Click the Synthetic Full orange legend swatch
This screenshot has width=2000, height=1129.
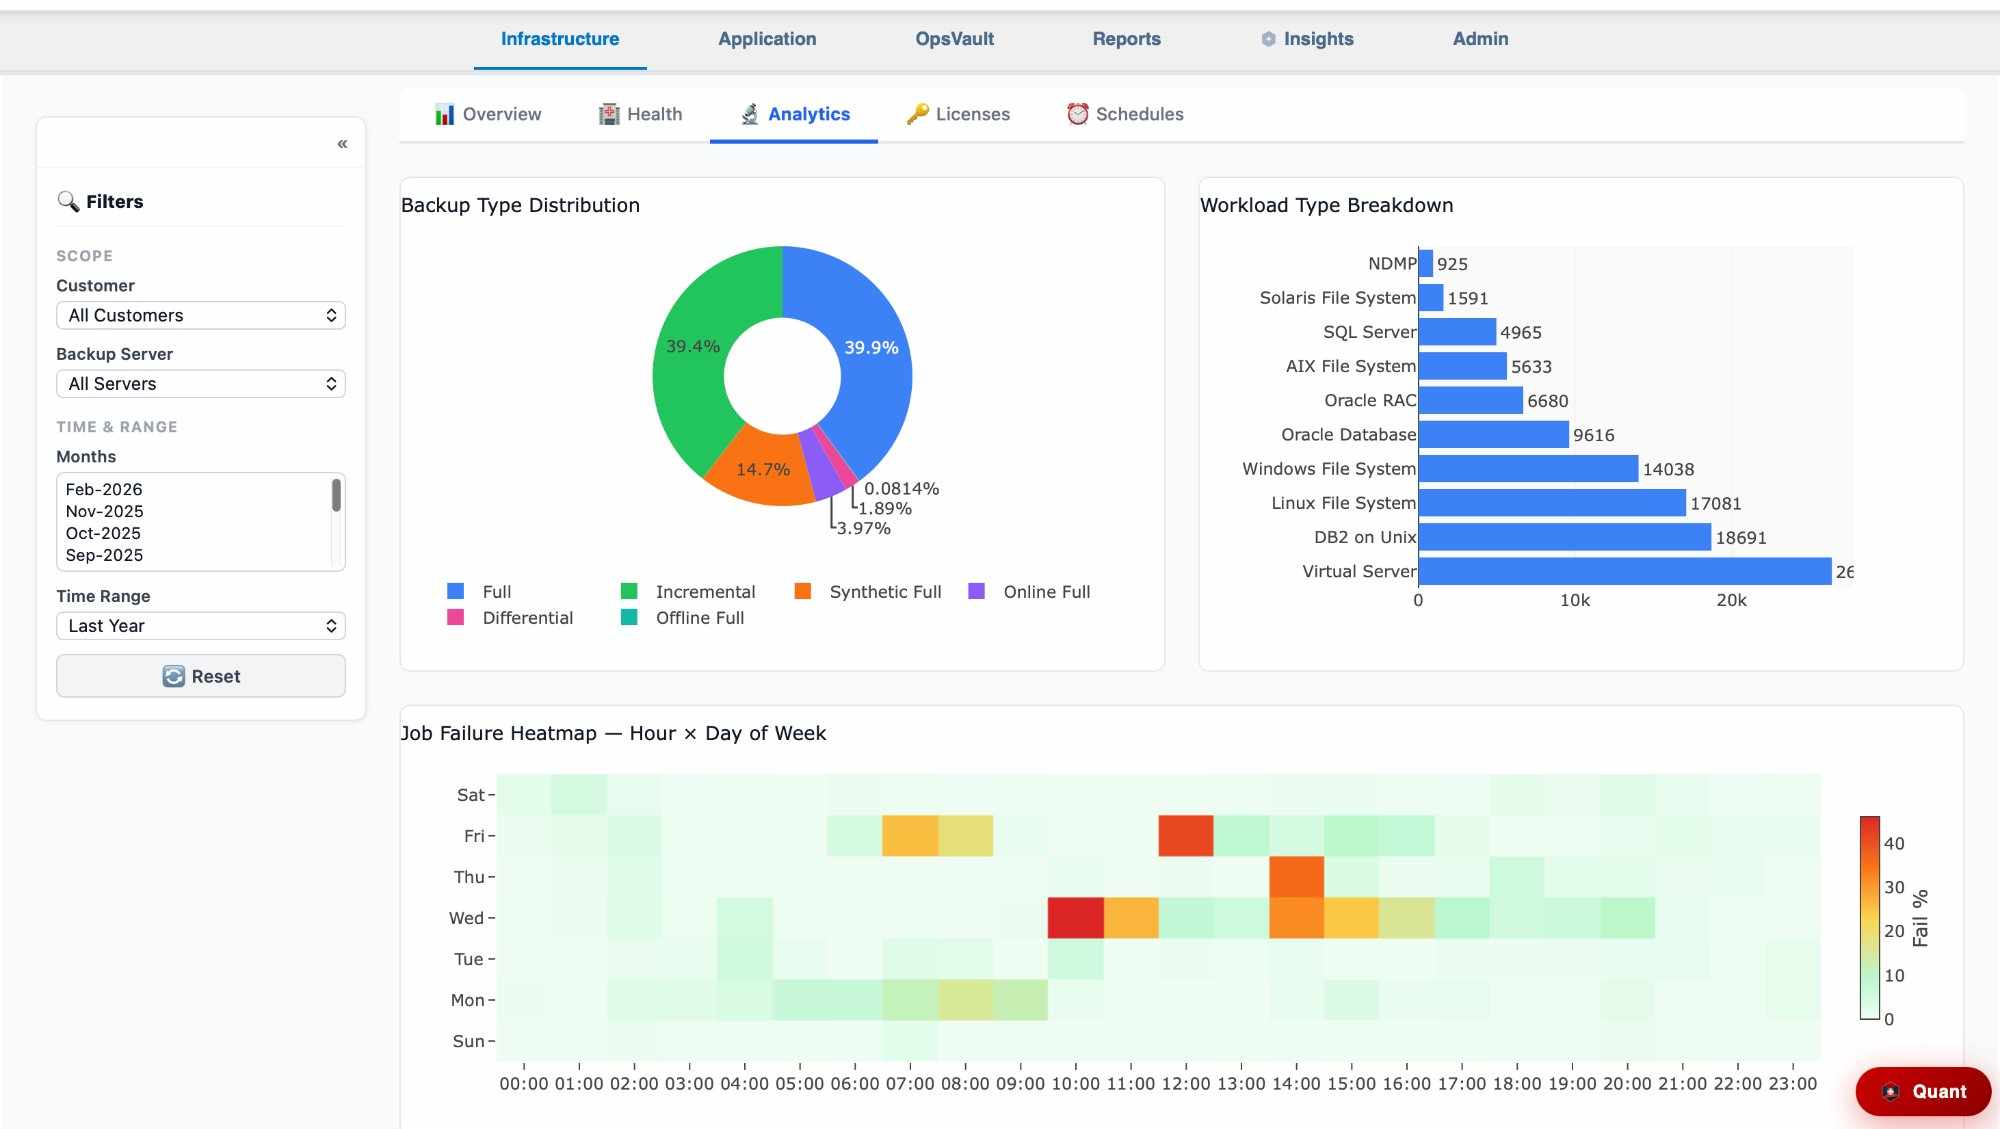pyautogui.click(x=802, y=591)
